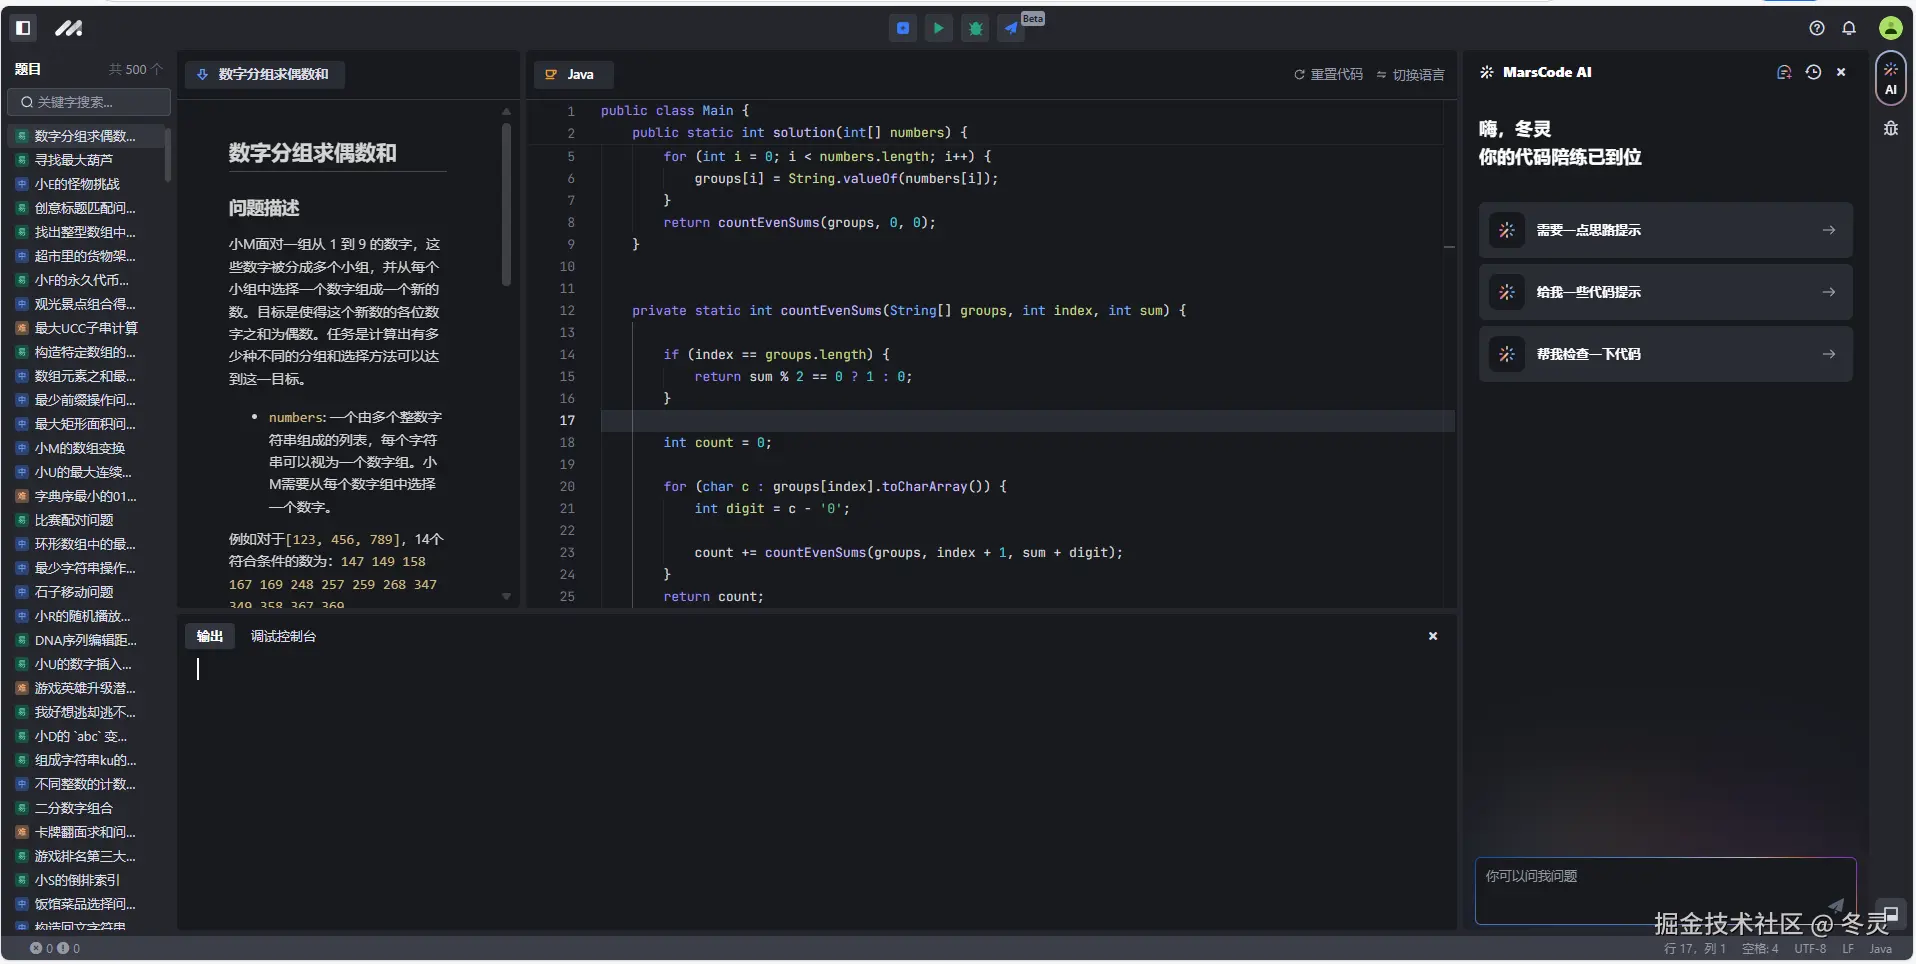Click the 关键字搜索 search input field
The image size is (1916, 964).
click(x=90, y=102)
